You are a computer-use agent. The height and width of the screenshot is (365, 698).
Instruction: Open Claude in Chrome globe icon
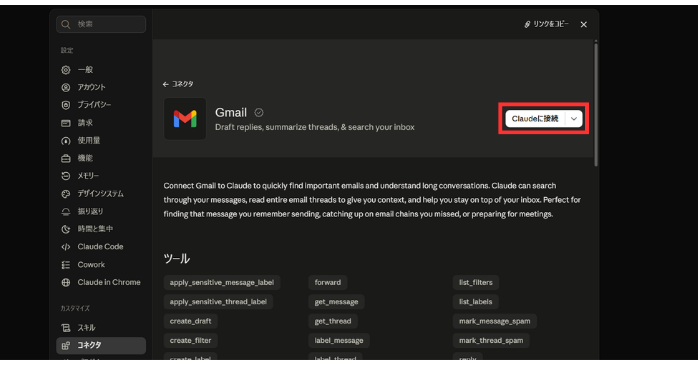point(66,282)
